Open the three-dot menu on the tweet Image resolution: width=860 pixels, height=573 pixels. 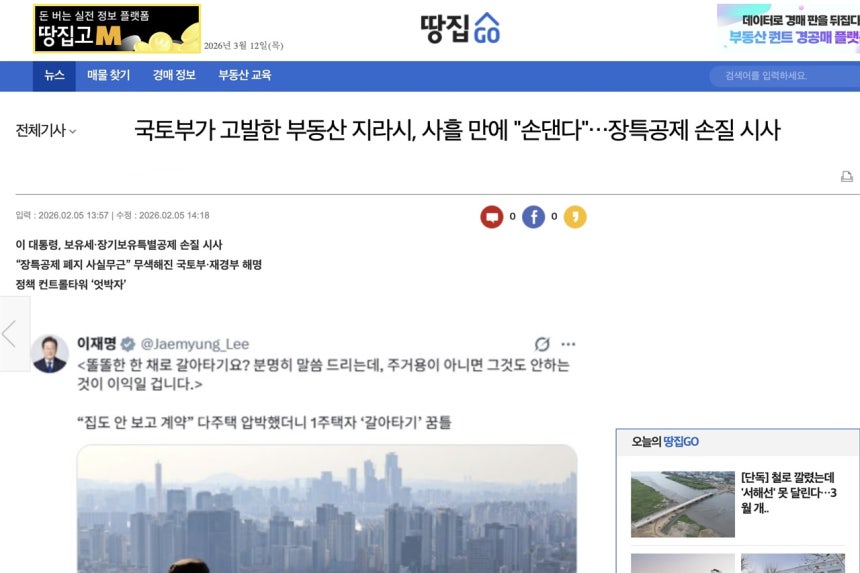tap(568, 344)
